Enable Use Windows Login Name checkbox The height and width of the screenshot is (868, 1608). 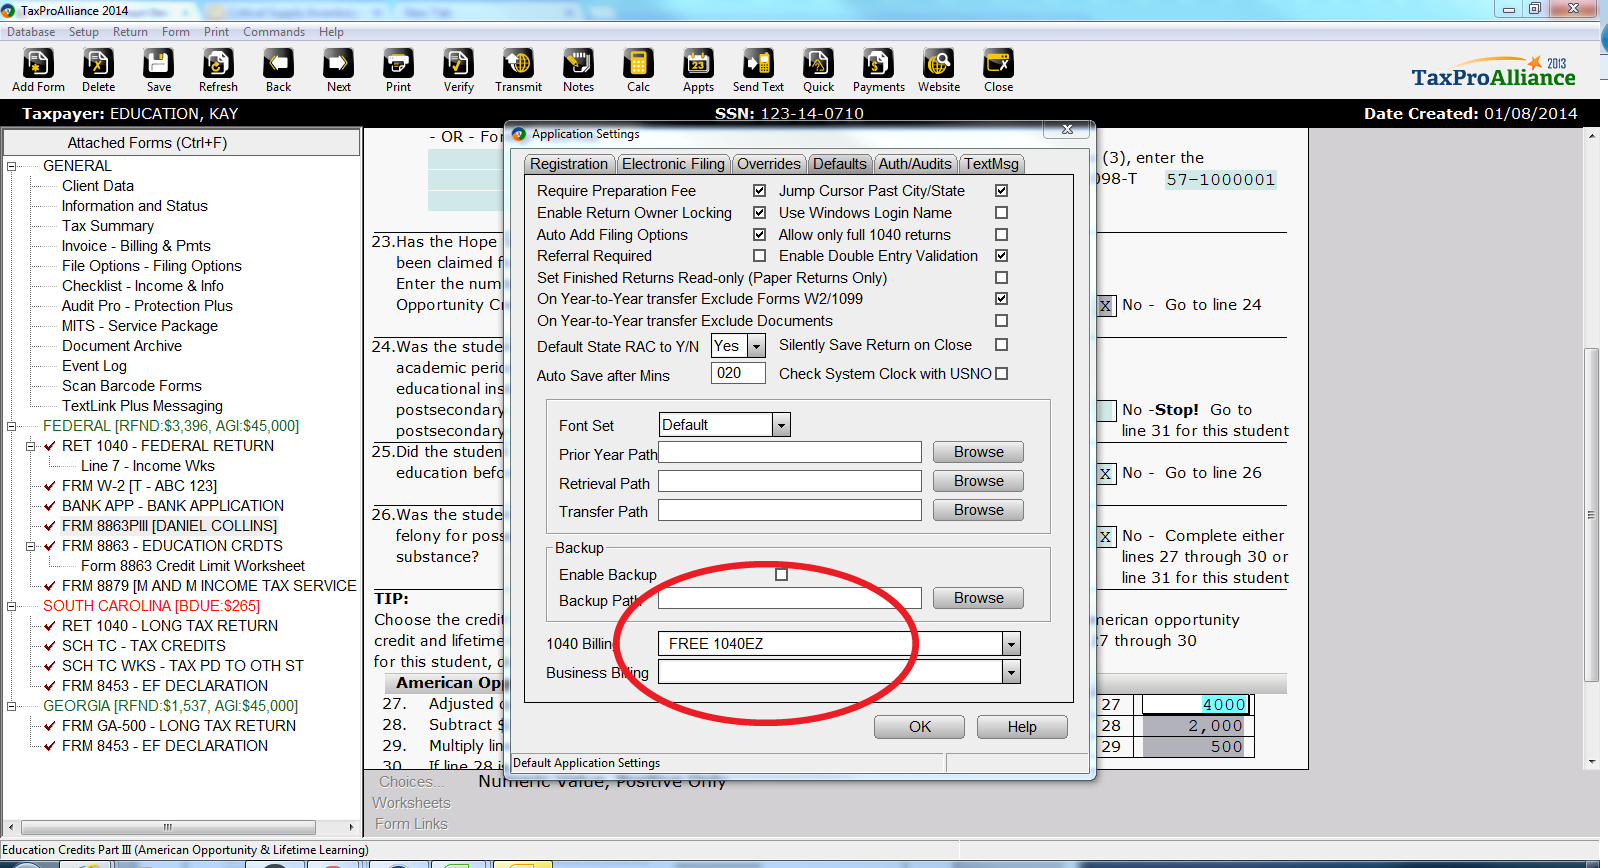[x=1001, y=212]
